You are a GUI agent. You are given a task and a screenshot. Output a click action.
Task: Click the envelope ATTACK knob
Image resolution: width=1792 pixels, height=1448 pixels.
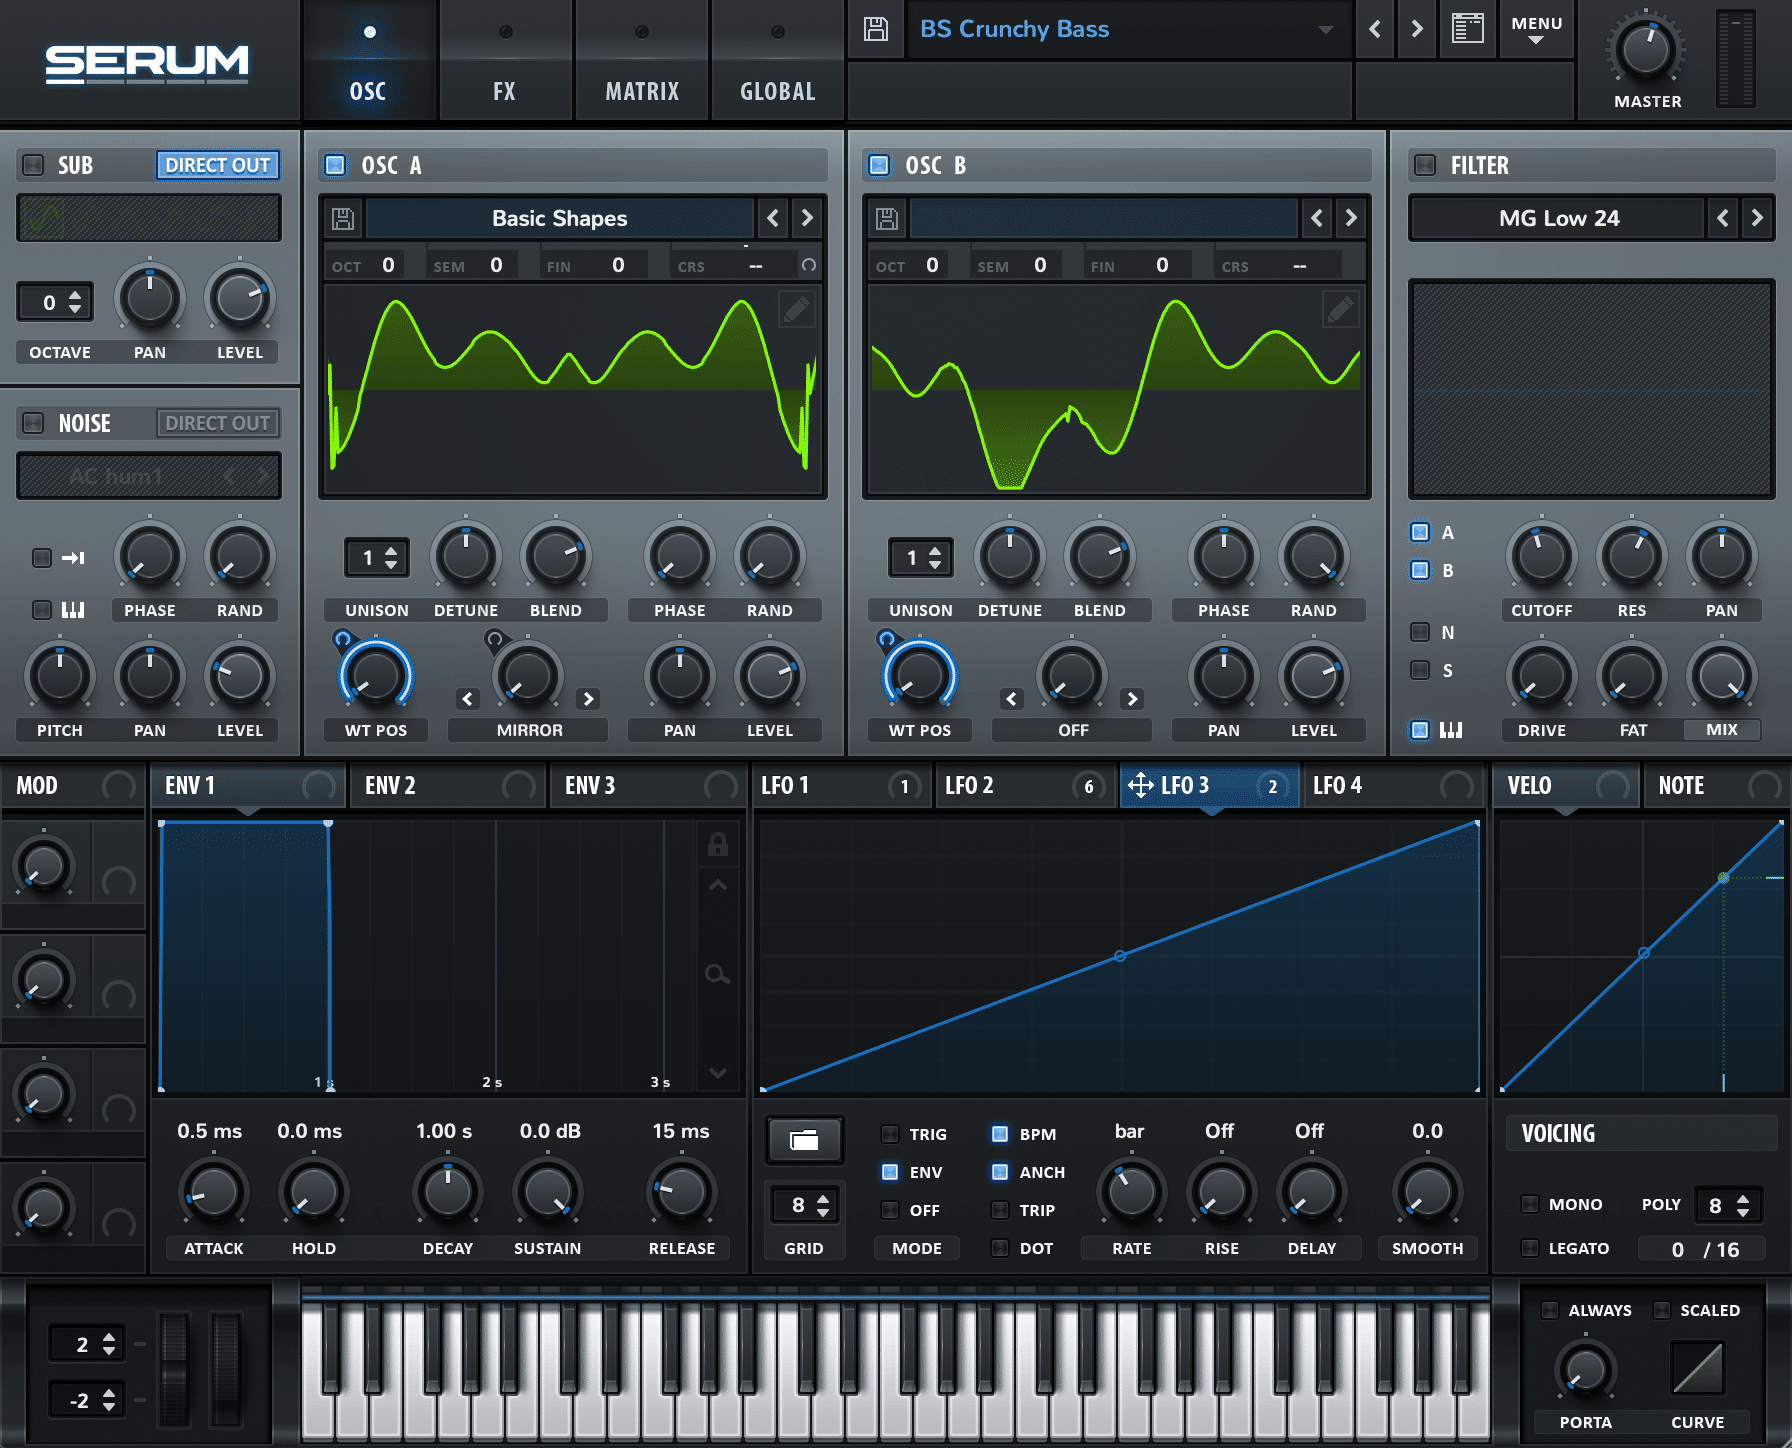click(x=213, y=1192)
